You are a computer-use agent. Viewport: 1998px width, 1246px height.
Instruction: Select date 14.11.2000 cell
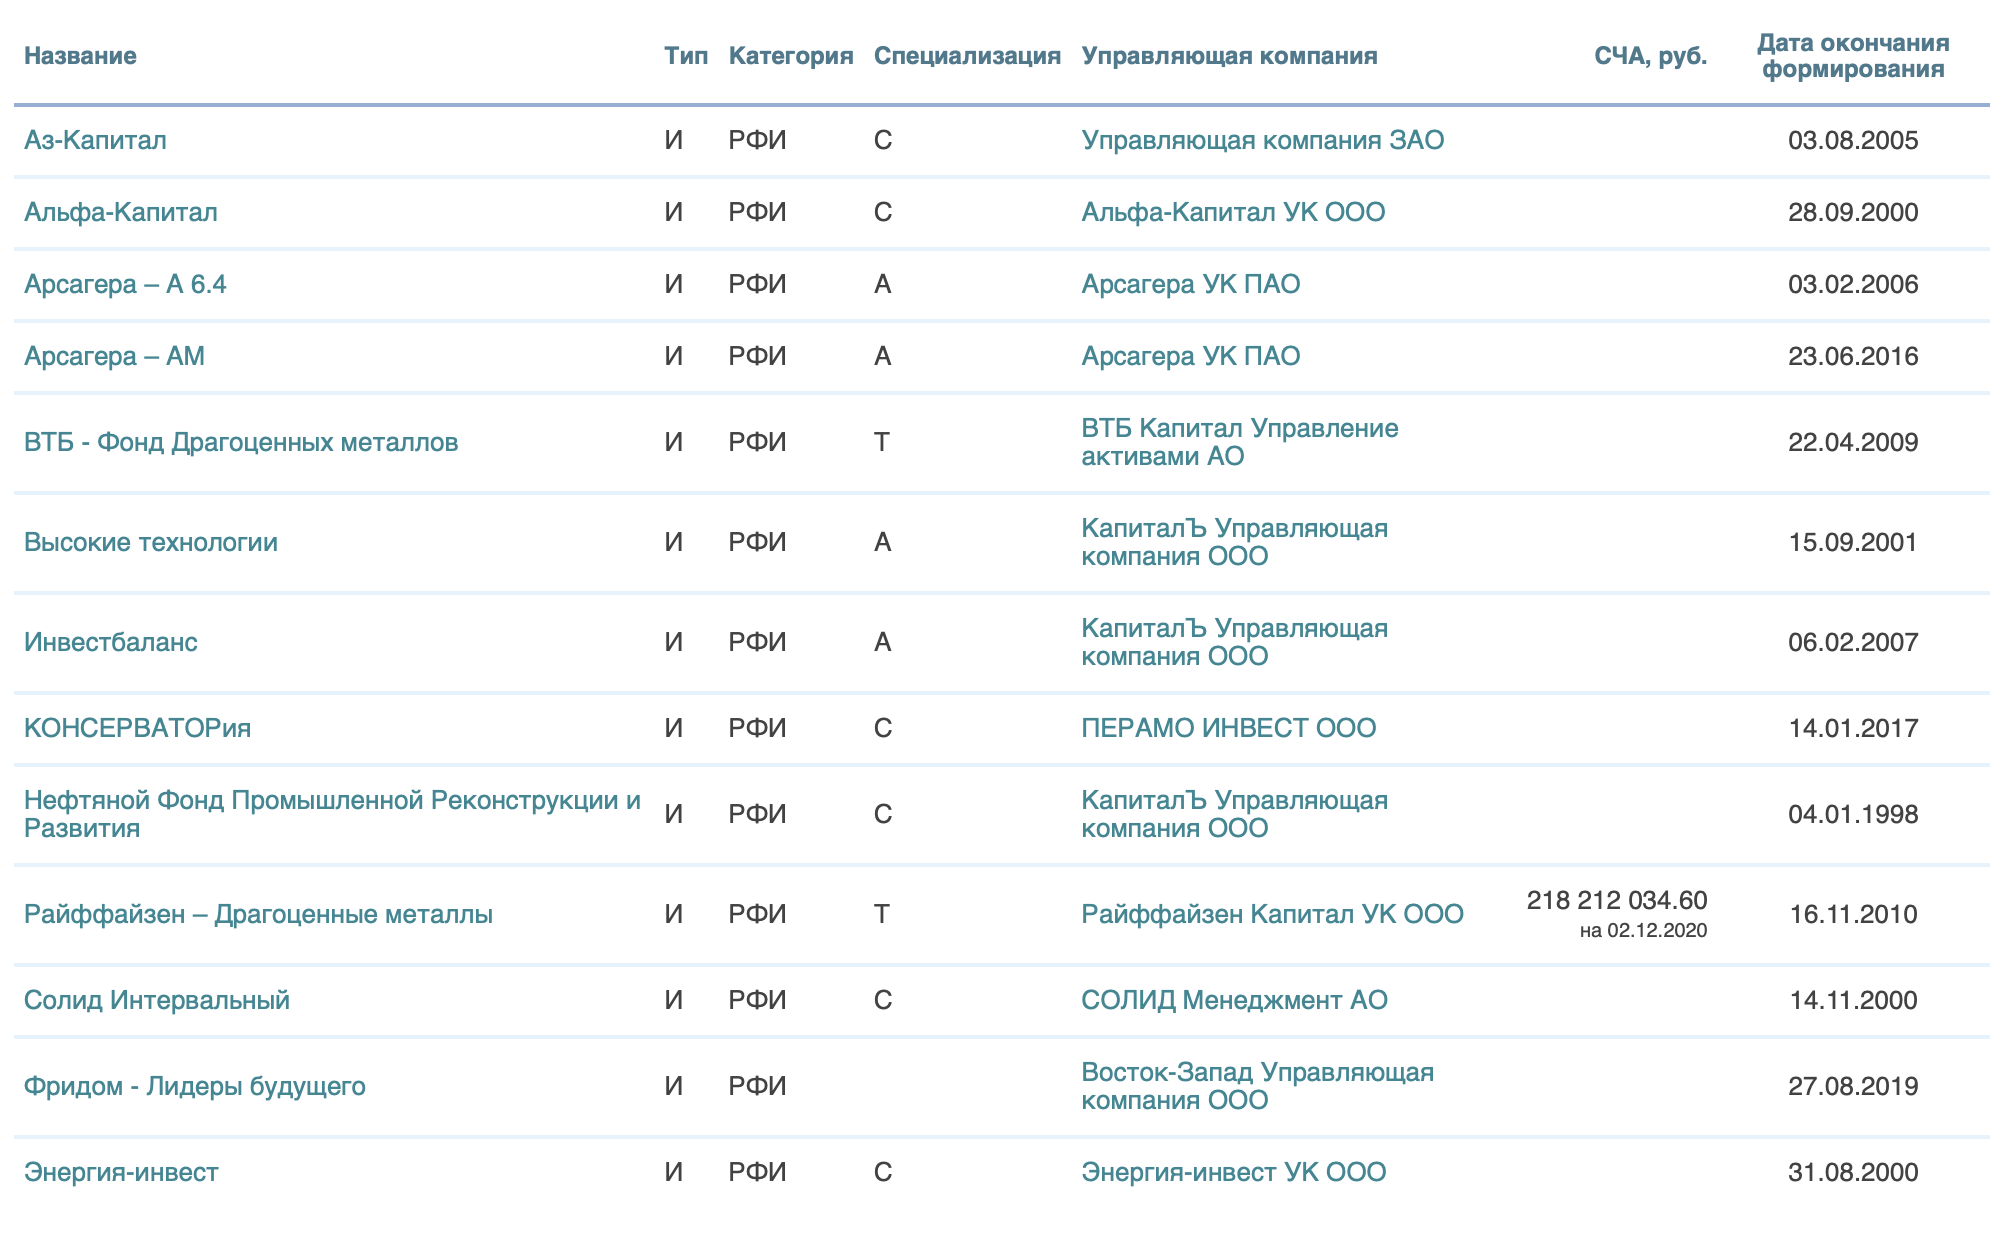point(1853,1000)
